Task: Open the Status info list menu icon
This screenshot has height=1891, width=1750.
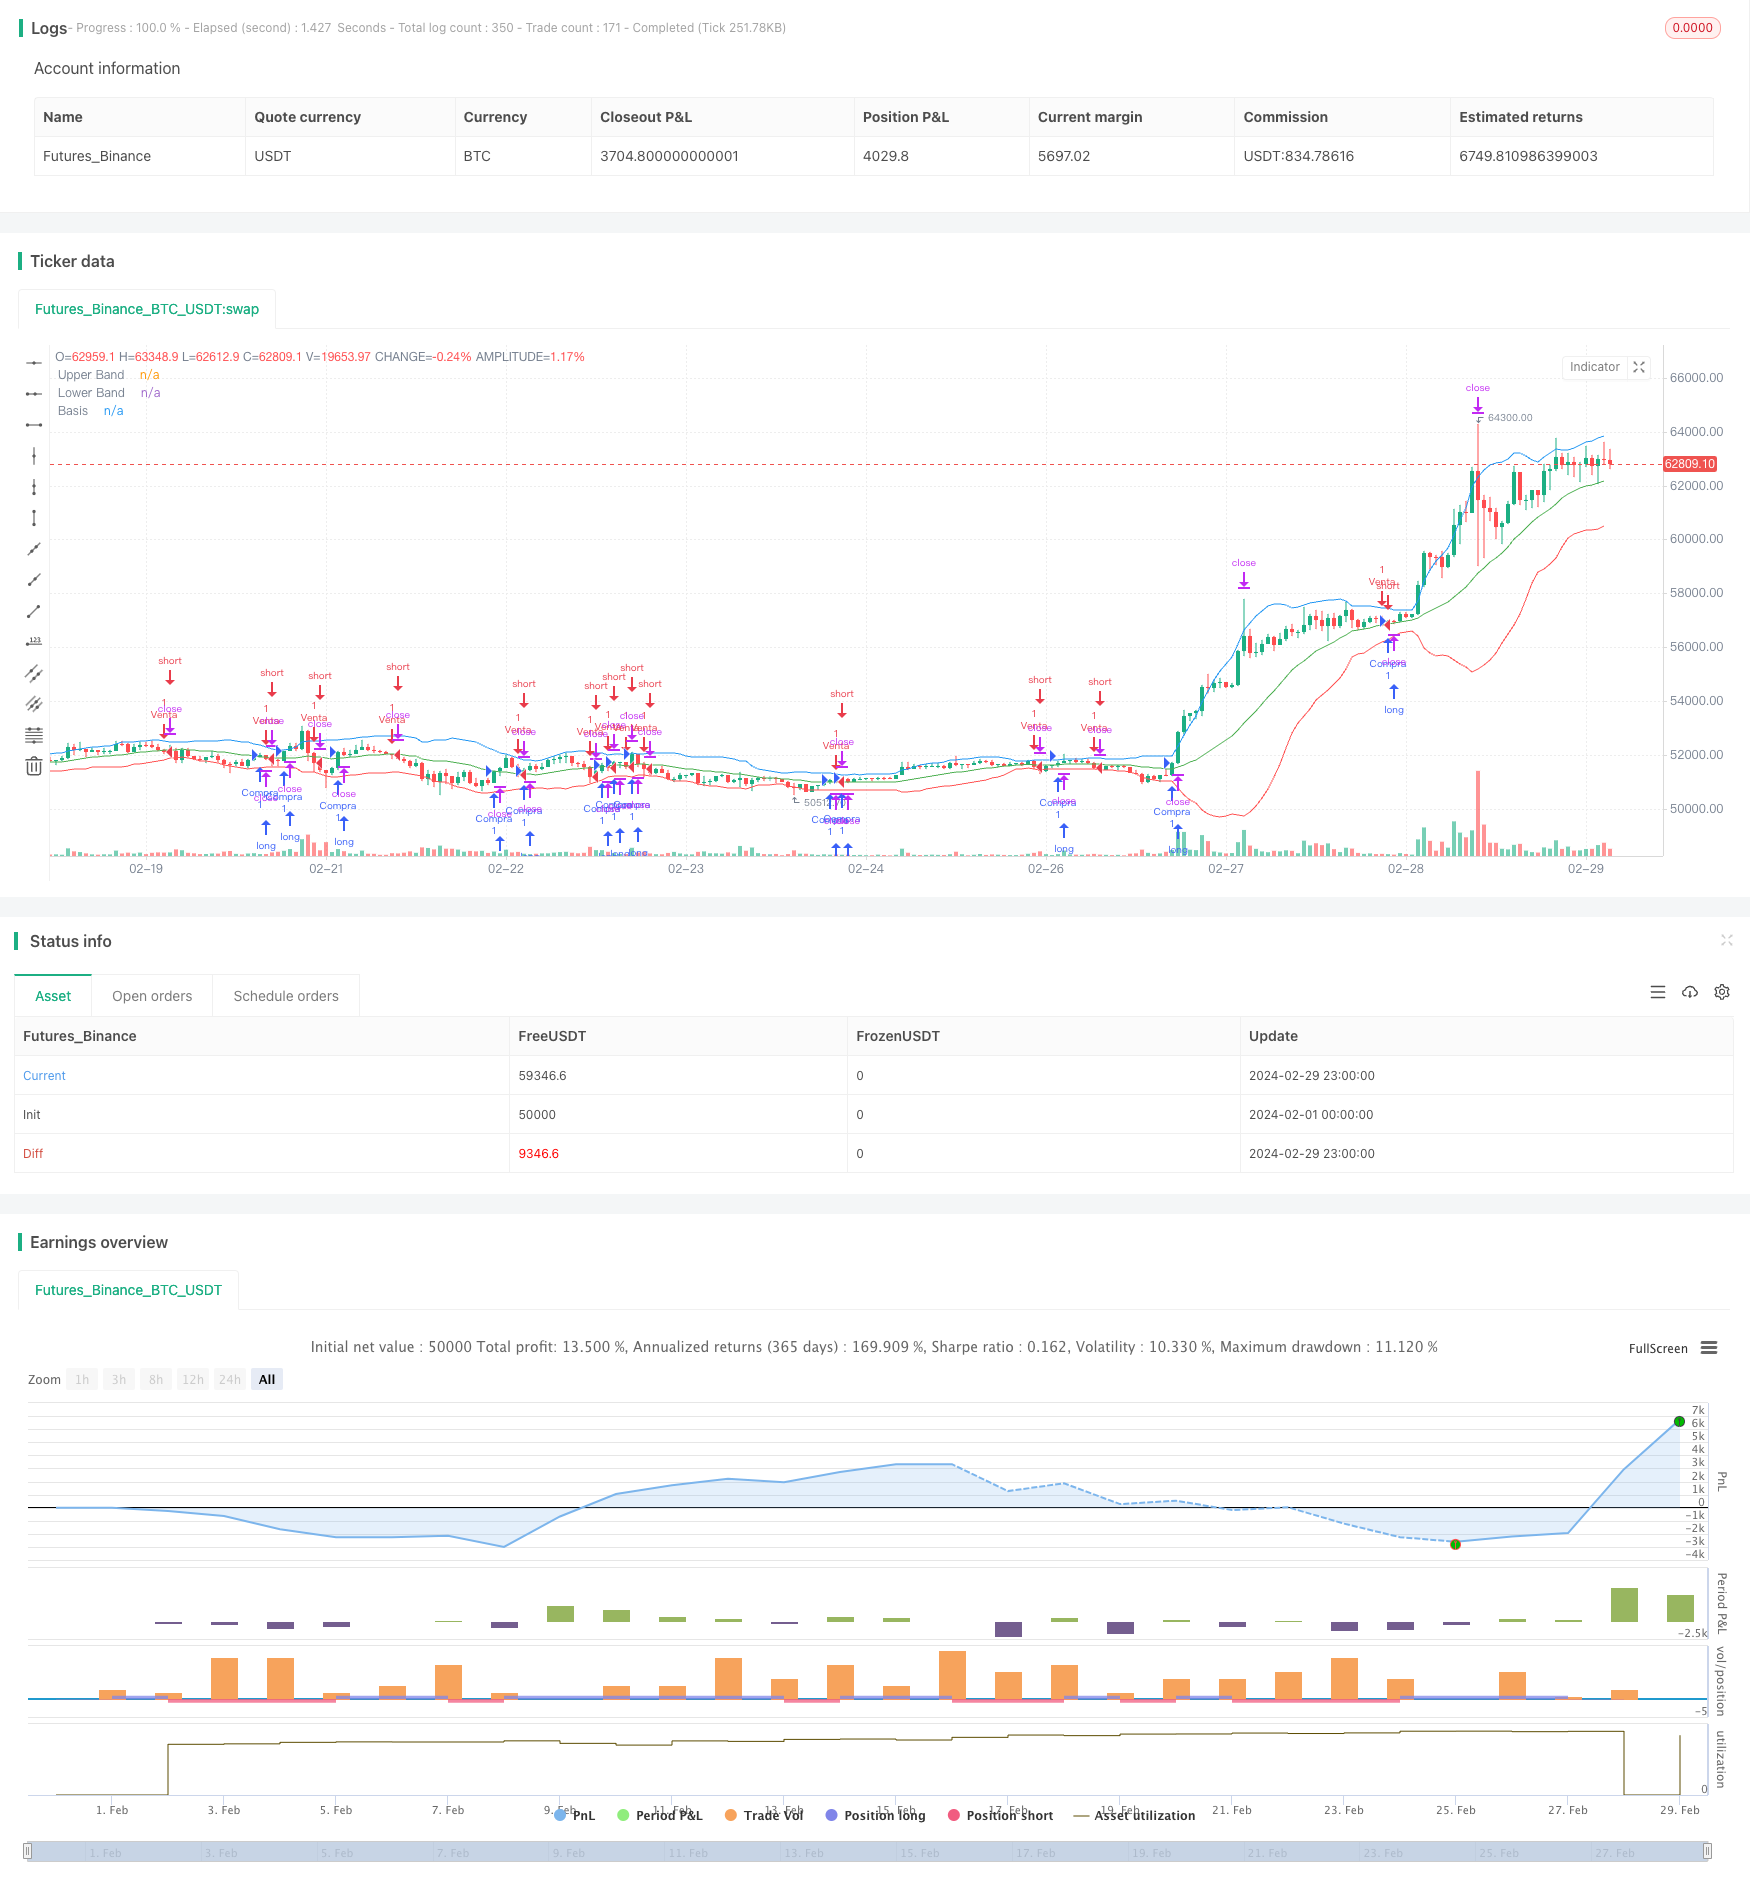Action: (1658, 992)
